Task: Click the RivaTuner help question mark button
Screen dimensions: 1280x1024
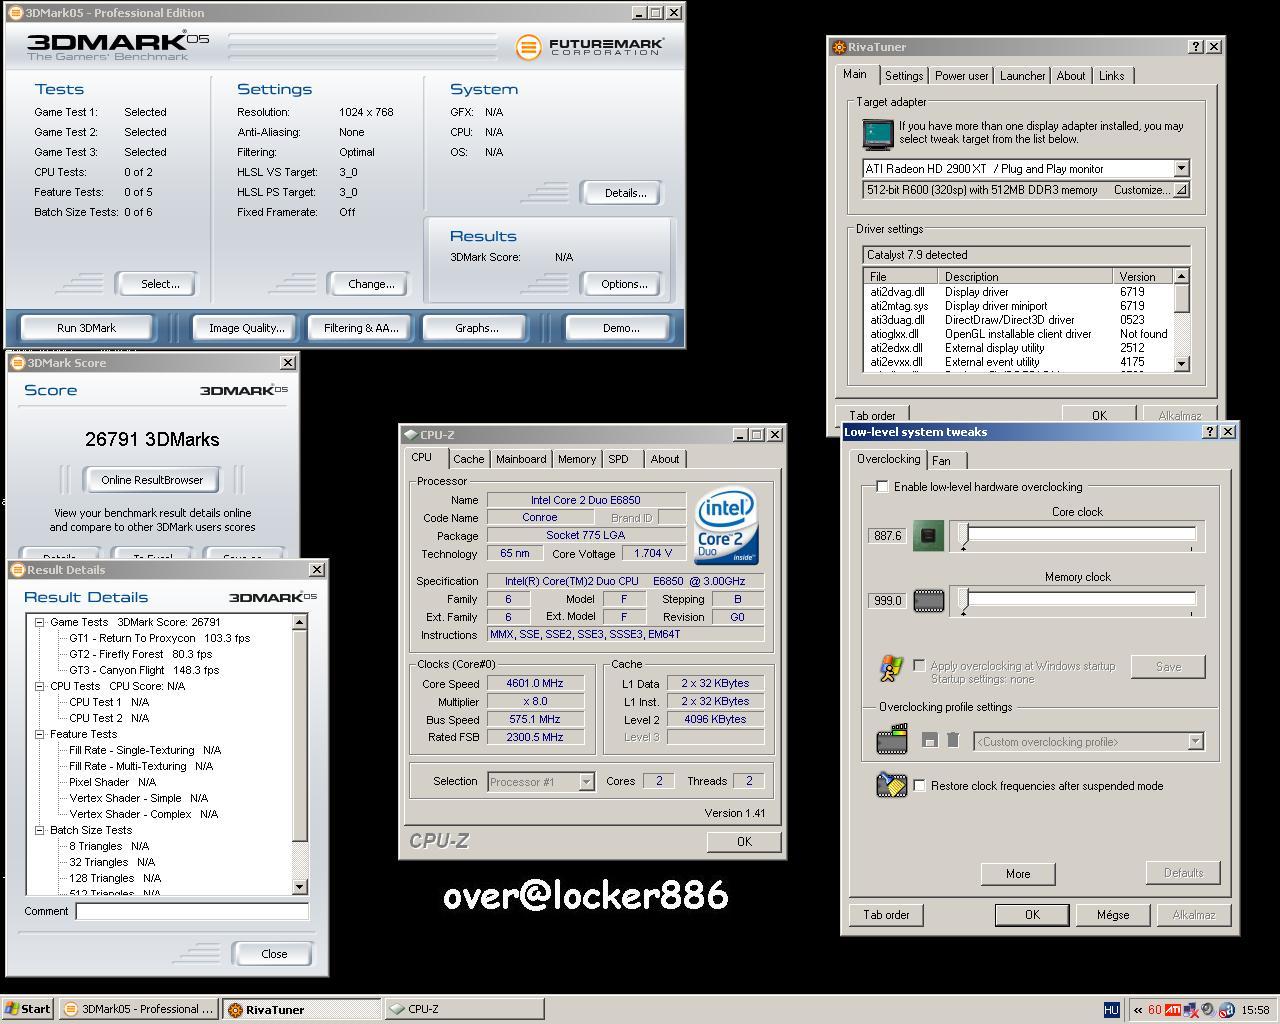Action: click(x=1197, y=47)
